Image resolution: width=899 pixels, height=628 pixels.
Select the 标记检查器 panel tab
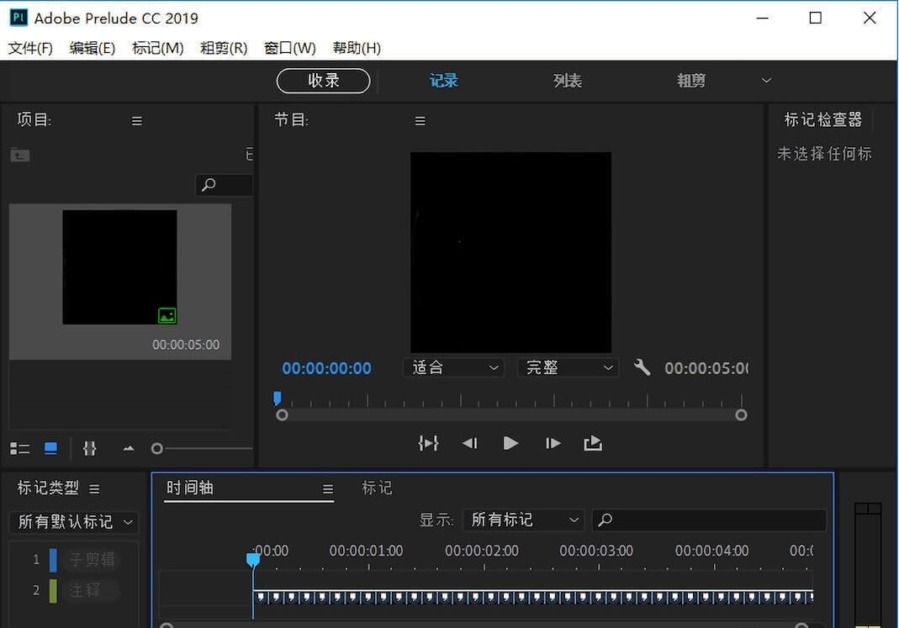pos(823,119)
